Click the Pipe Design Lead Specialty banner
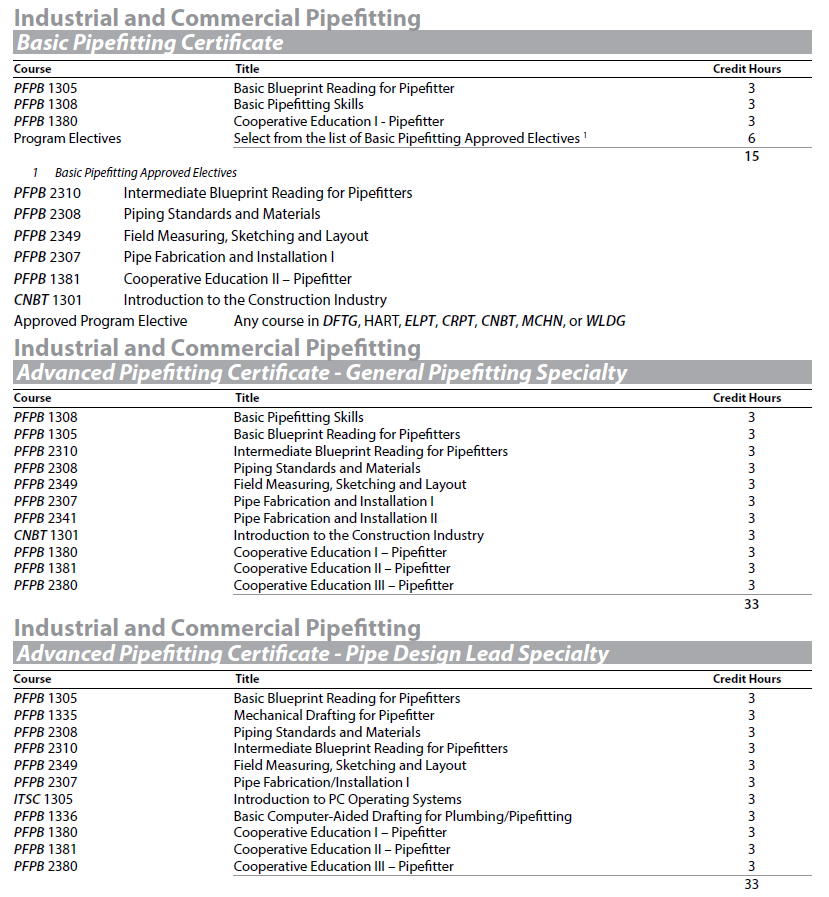This screenshot has height=897, width=829. click(311, 654)
